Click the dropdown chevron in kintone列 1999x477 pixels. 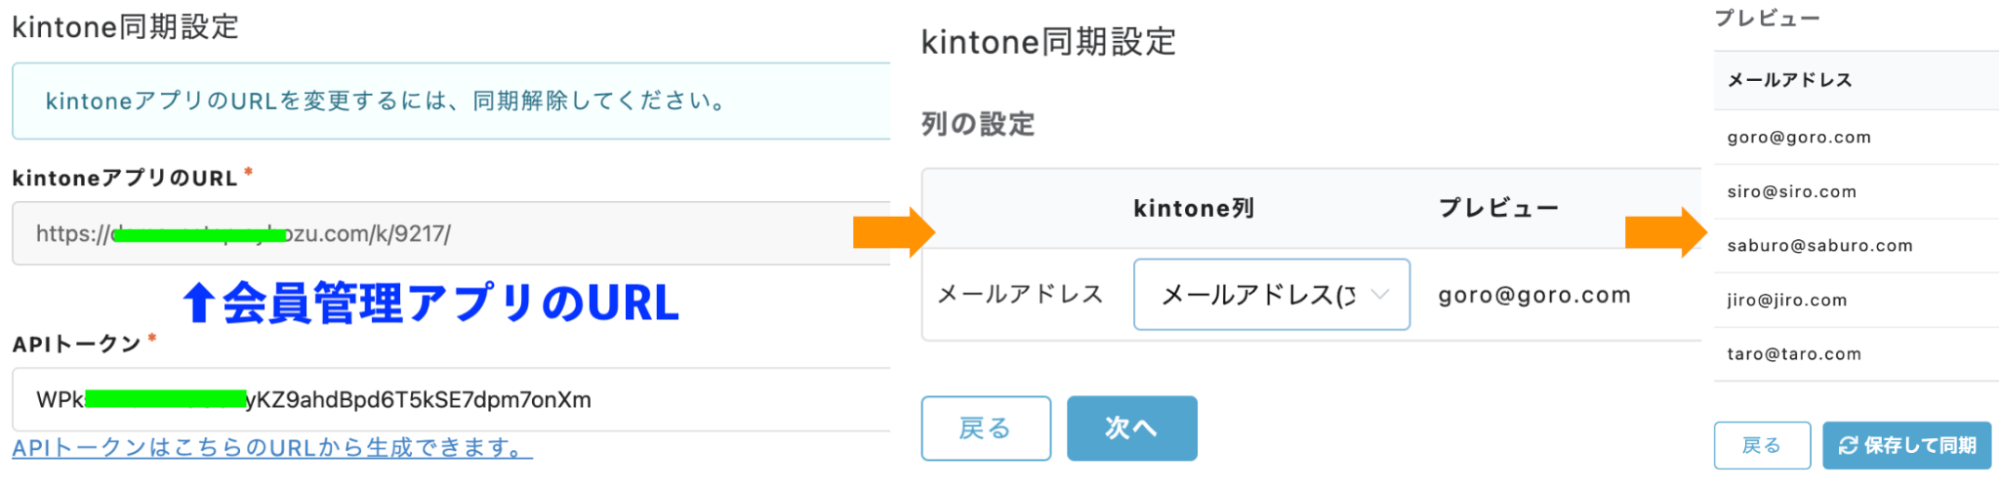click(x=1380, y=294)
